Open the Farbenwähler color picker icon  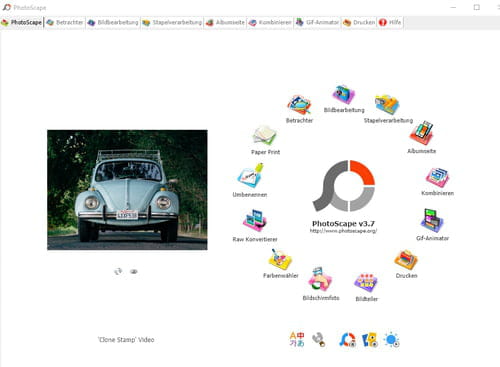pos(280,260)
